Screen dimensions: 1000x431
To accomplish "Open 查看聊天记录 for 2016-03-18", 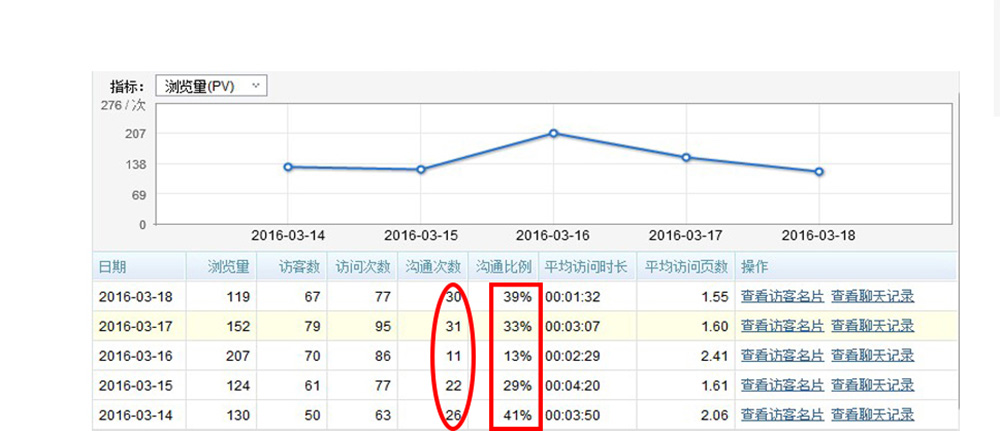I will 872,296.
